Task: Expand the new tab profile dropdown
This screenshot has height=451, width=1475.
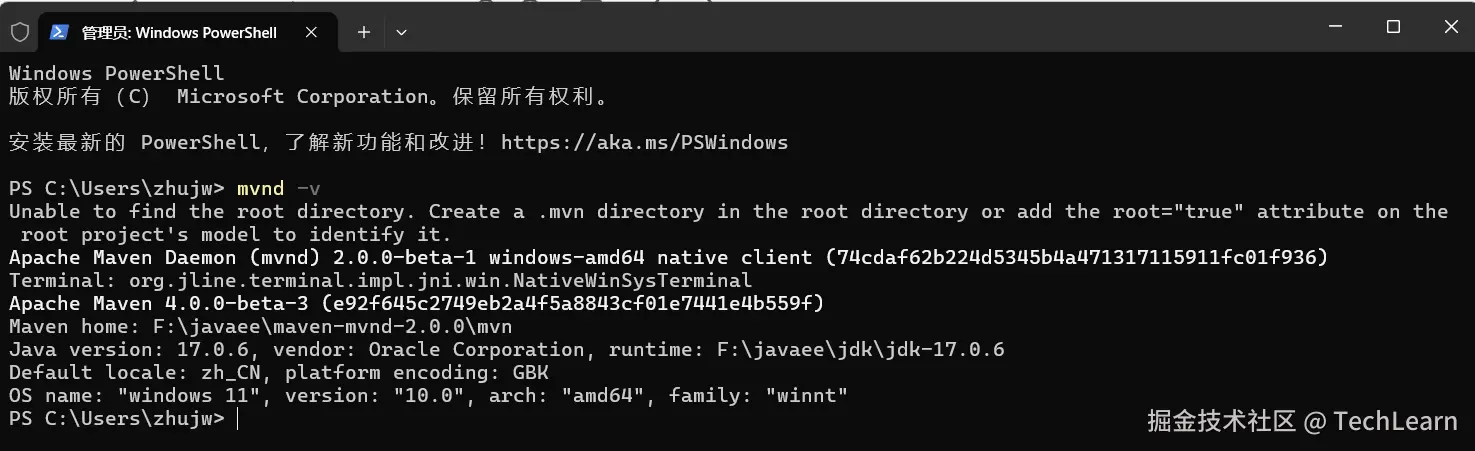Action: tap(401, 32)
